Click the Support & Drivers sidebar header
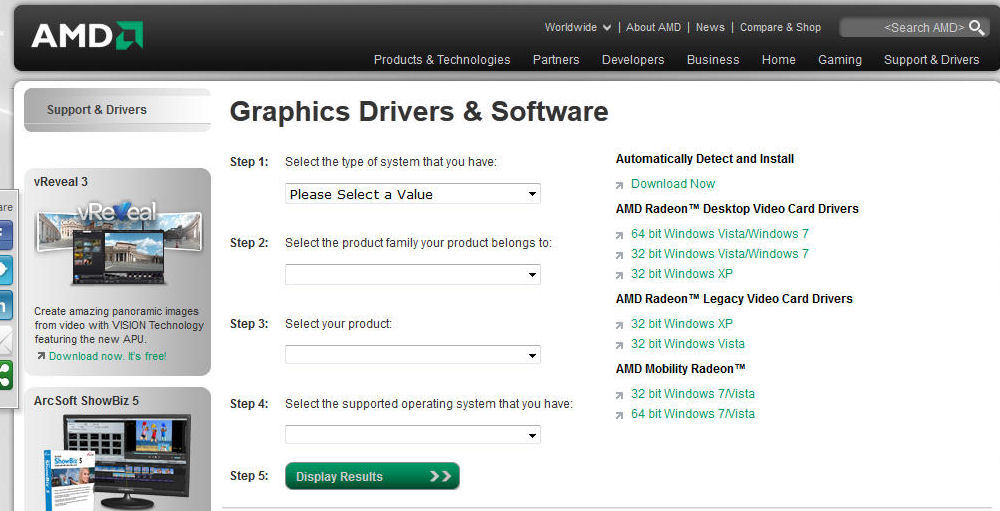This screenshot has height=511, width=1000. [x=117, y=110]
